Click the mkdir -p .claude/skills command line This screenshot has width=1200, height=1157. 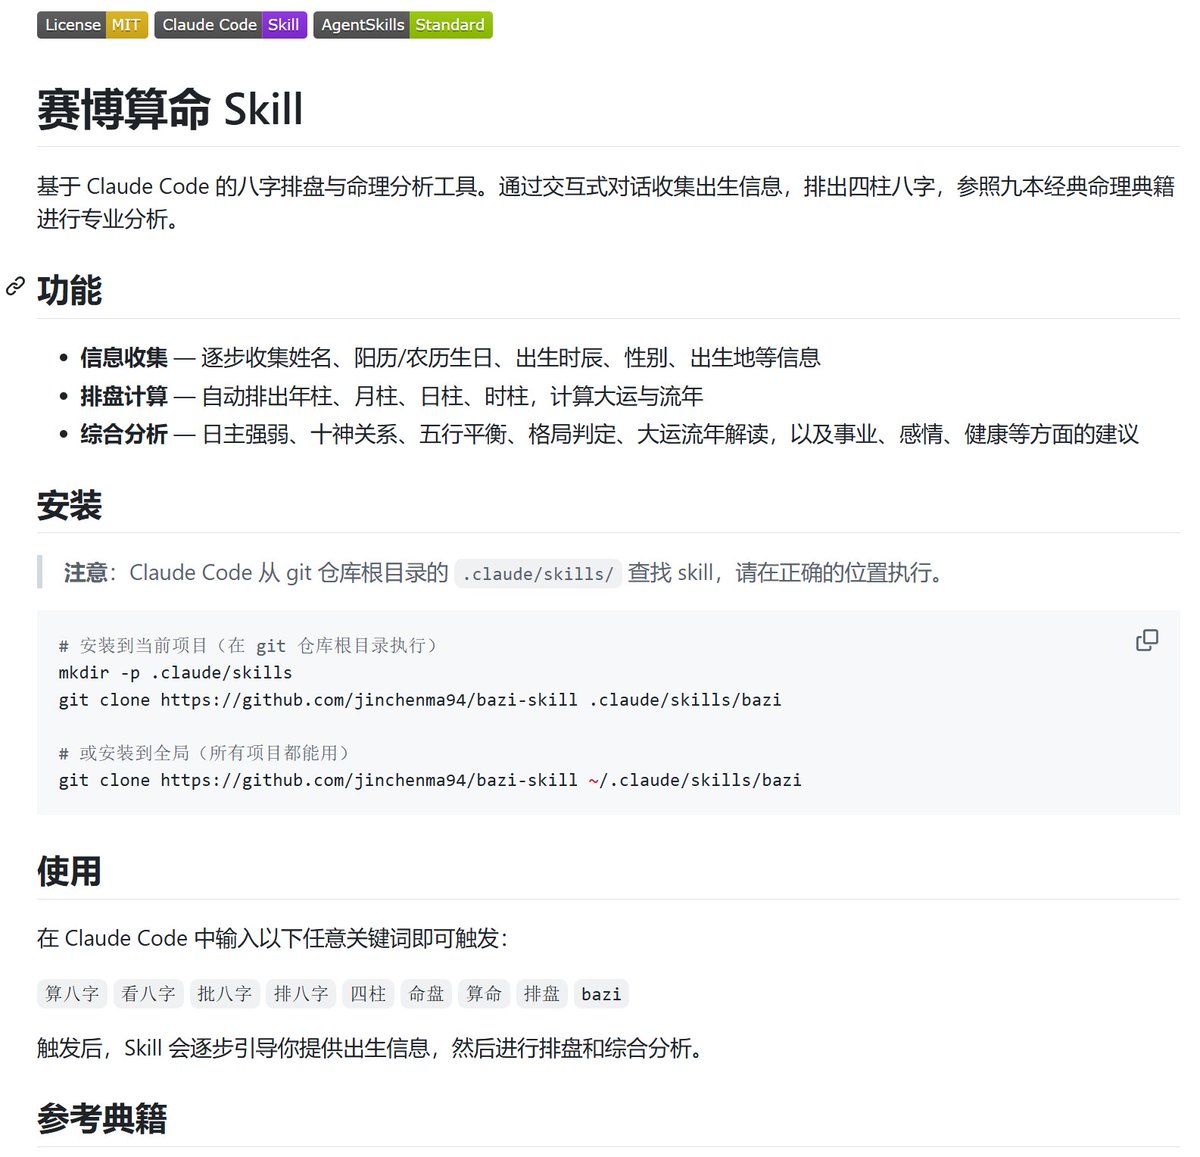[176, 672]
